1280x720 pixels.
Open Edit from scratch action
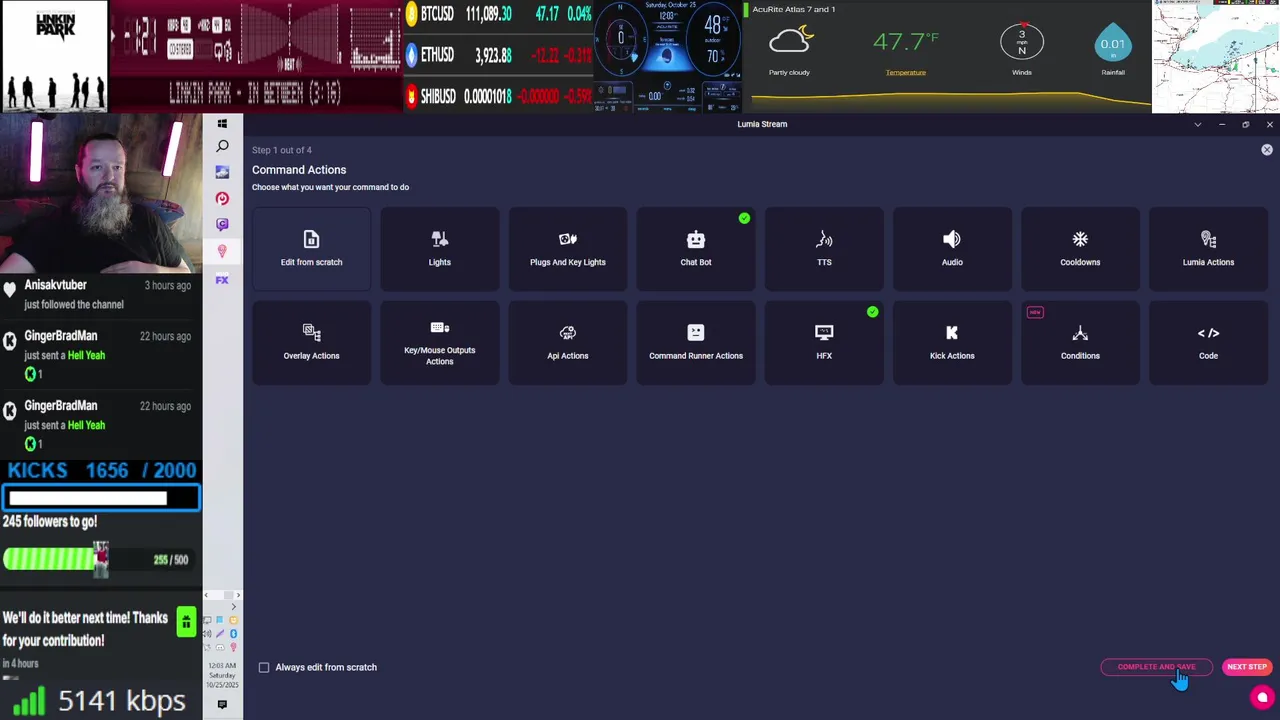point(311,248)
